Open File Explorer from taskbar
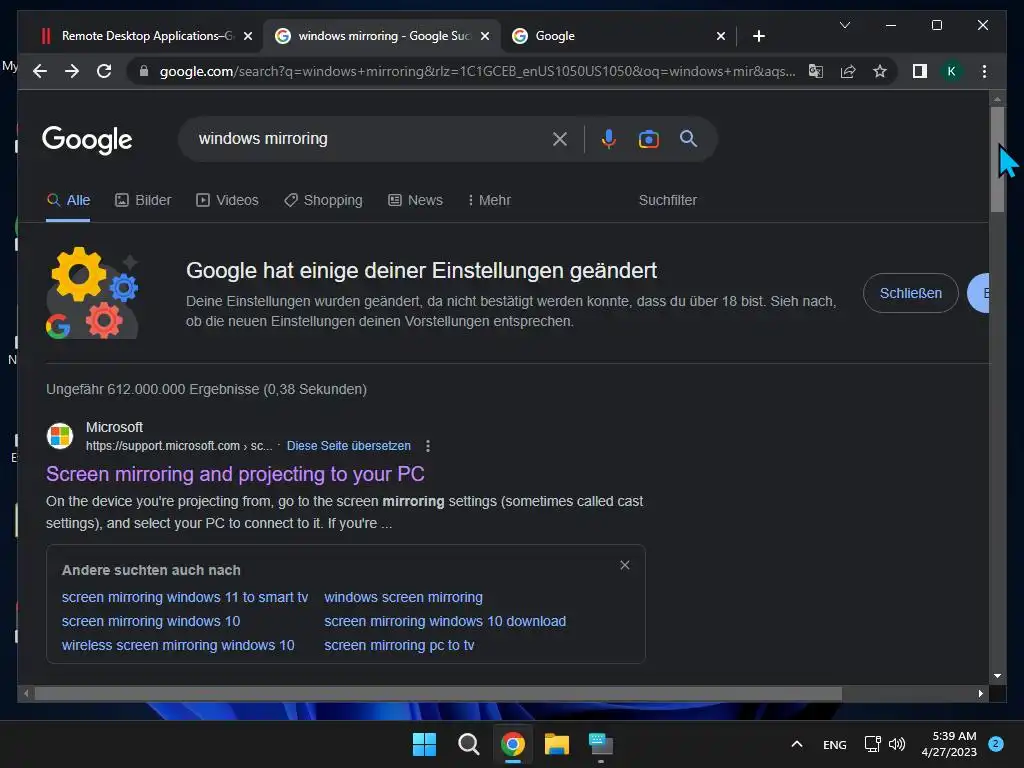 click(x=557, y=744)
